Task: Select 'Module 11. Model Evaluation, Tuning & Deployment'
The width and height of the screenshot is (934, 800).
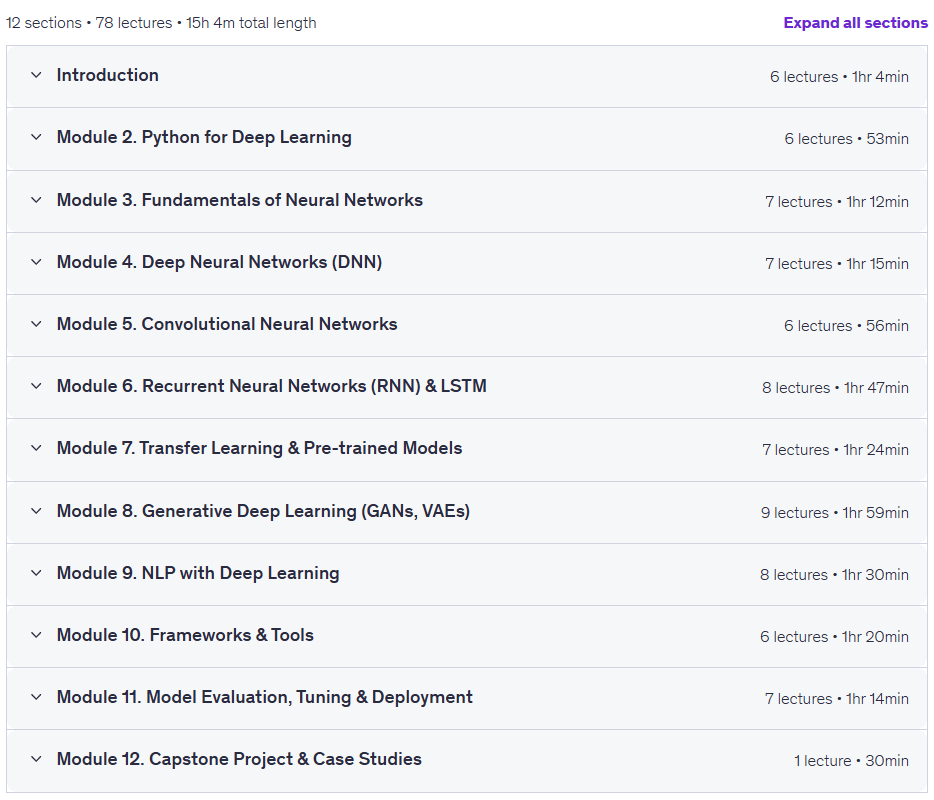Action: click(x=264, y=698)
